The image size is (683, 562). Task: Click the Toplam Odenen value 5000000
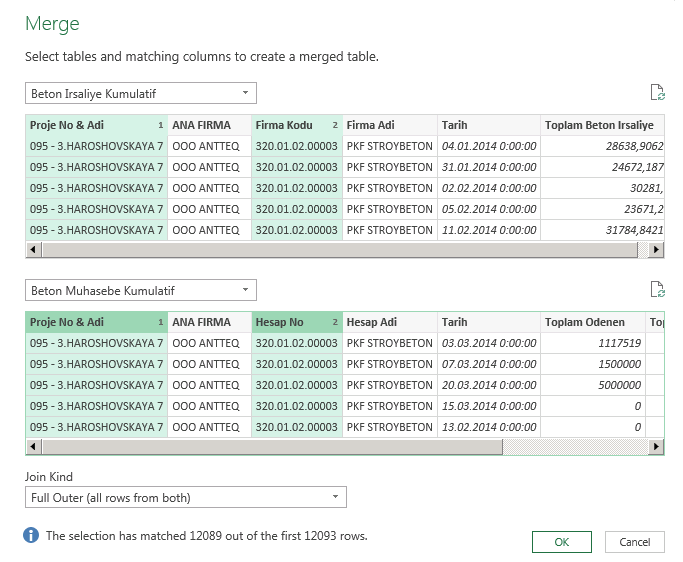[x=593, y=385]
